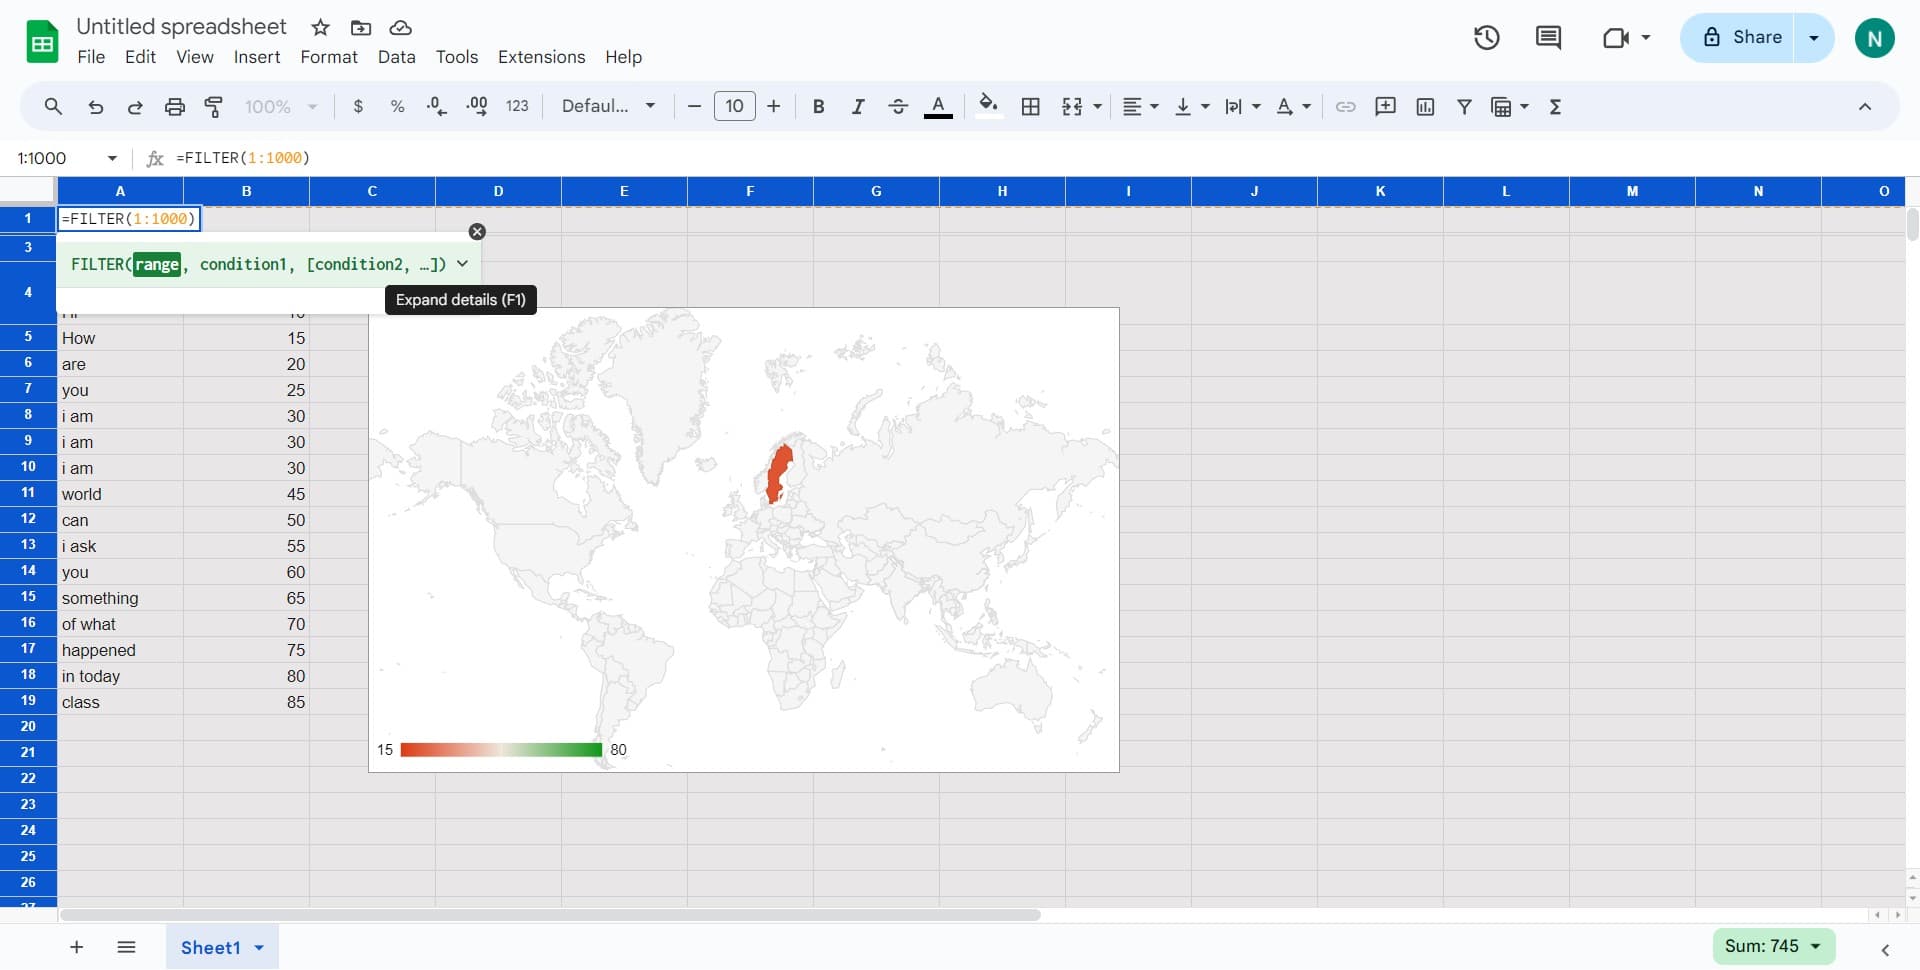Close the formula help popup

pos(477,232)
